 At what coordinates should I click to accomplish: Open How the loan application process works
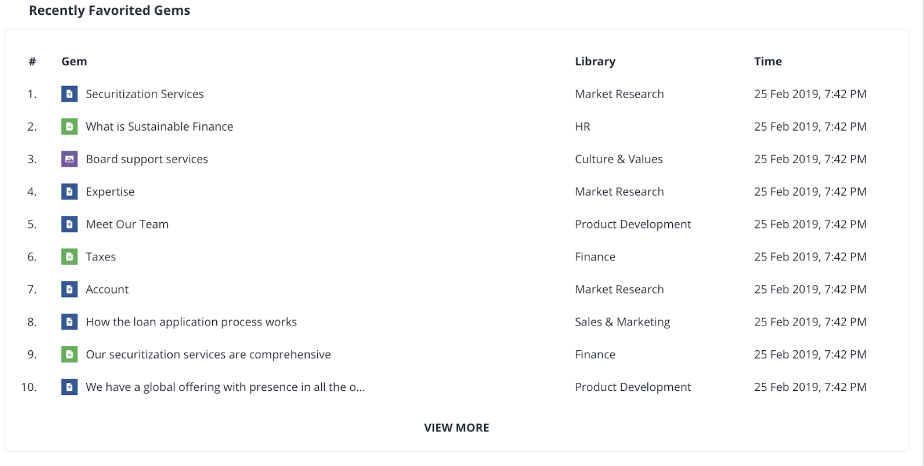191,322
